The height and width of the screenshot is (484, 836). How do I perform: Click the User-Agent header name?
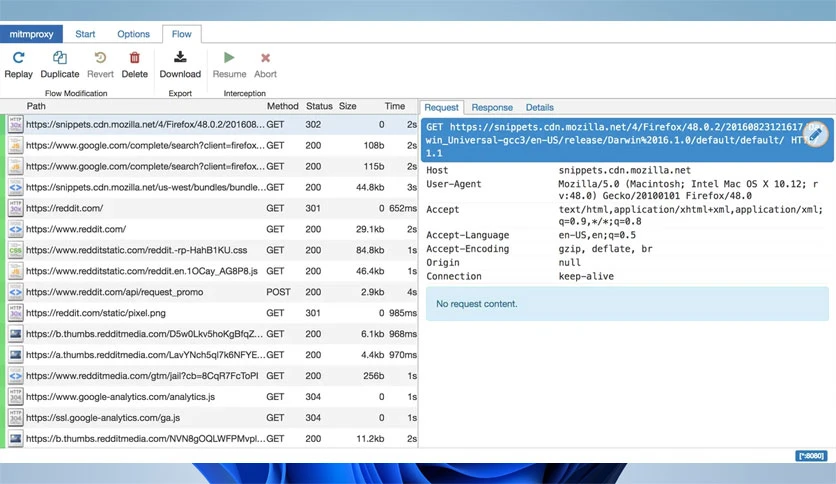pyautogui.click(x=454, y=184)
